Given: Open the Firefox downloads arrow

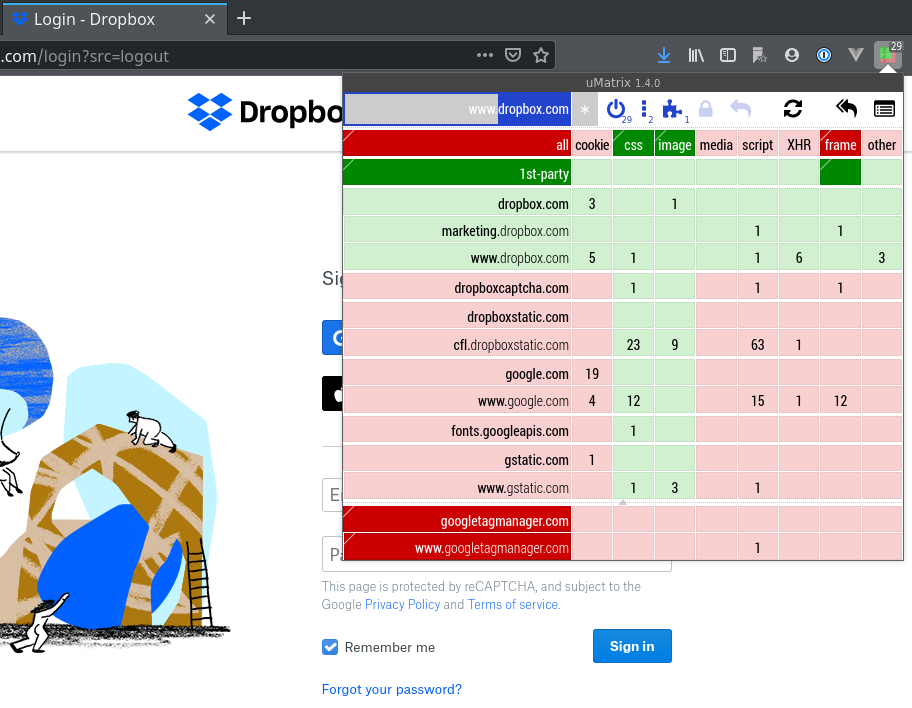Looking at the screenshot, I should click(664, 55).
